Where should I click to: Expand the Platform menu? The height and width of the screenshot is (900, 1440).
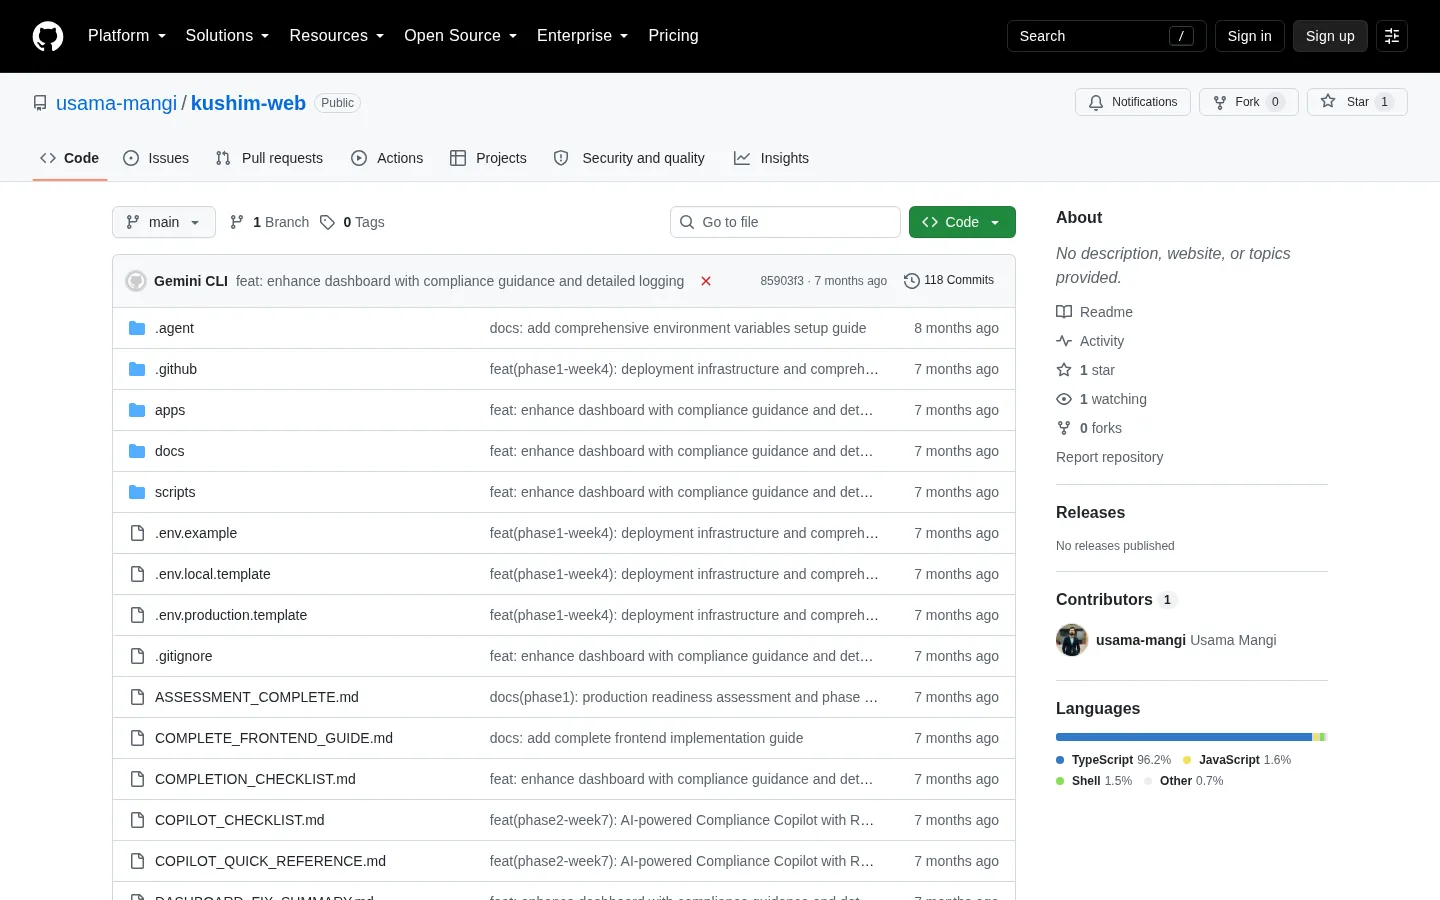(x=127, y=36)
